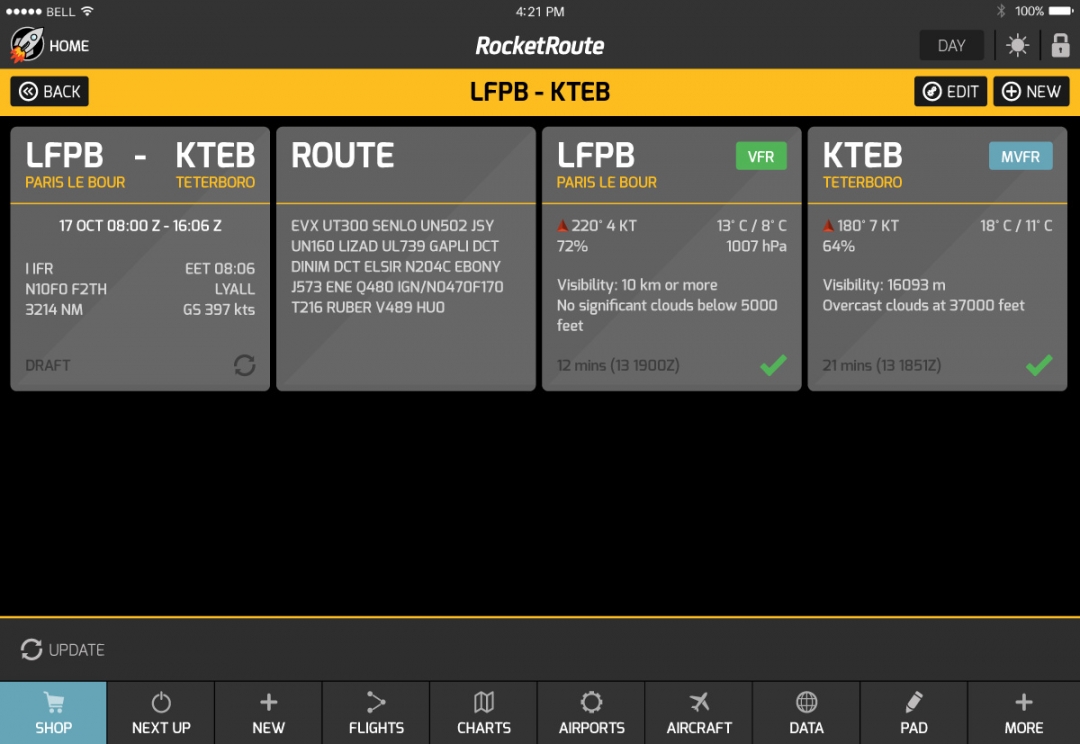Tap 3214 NM distance value
The image size is (1080, 744).
pos(54,310)
